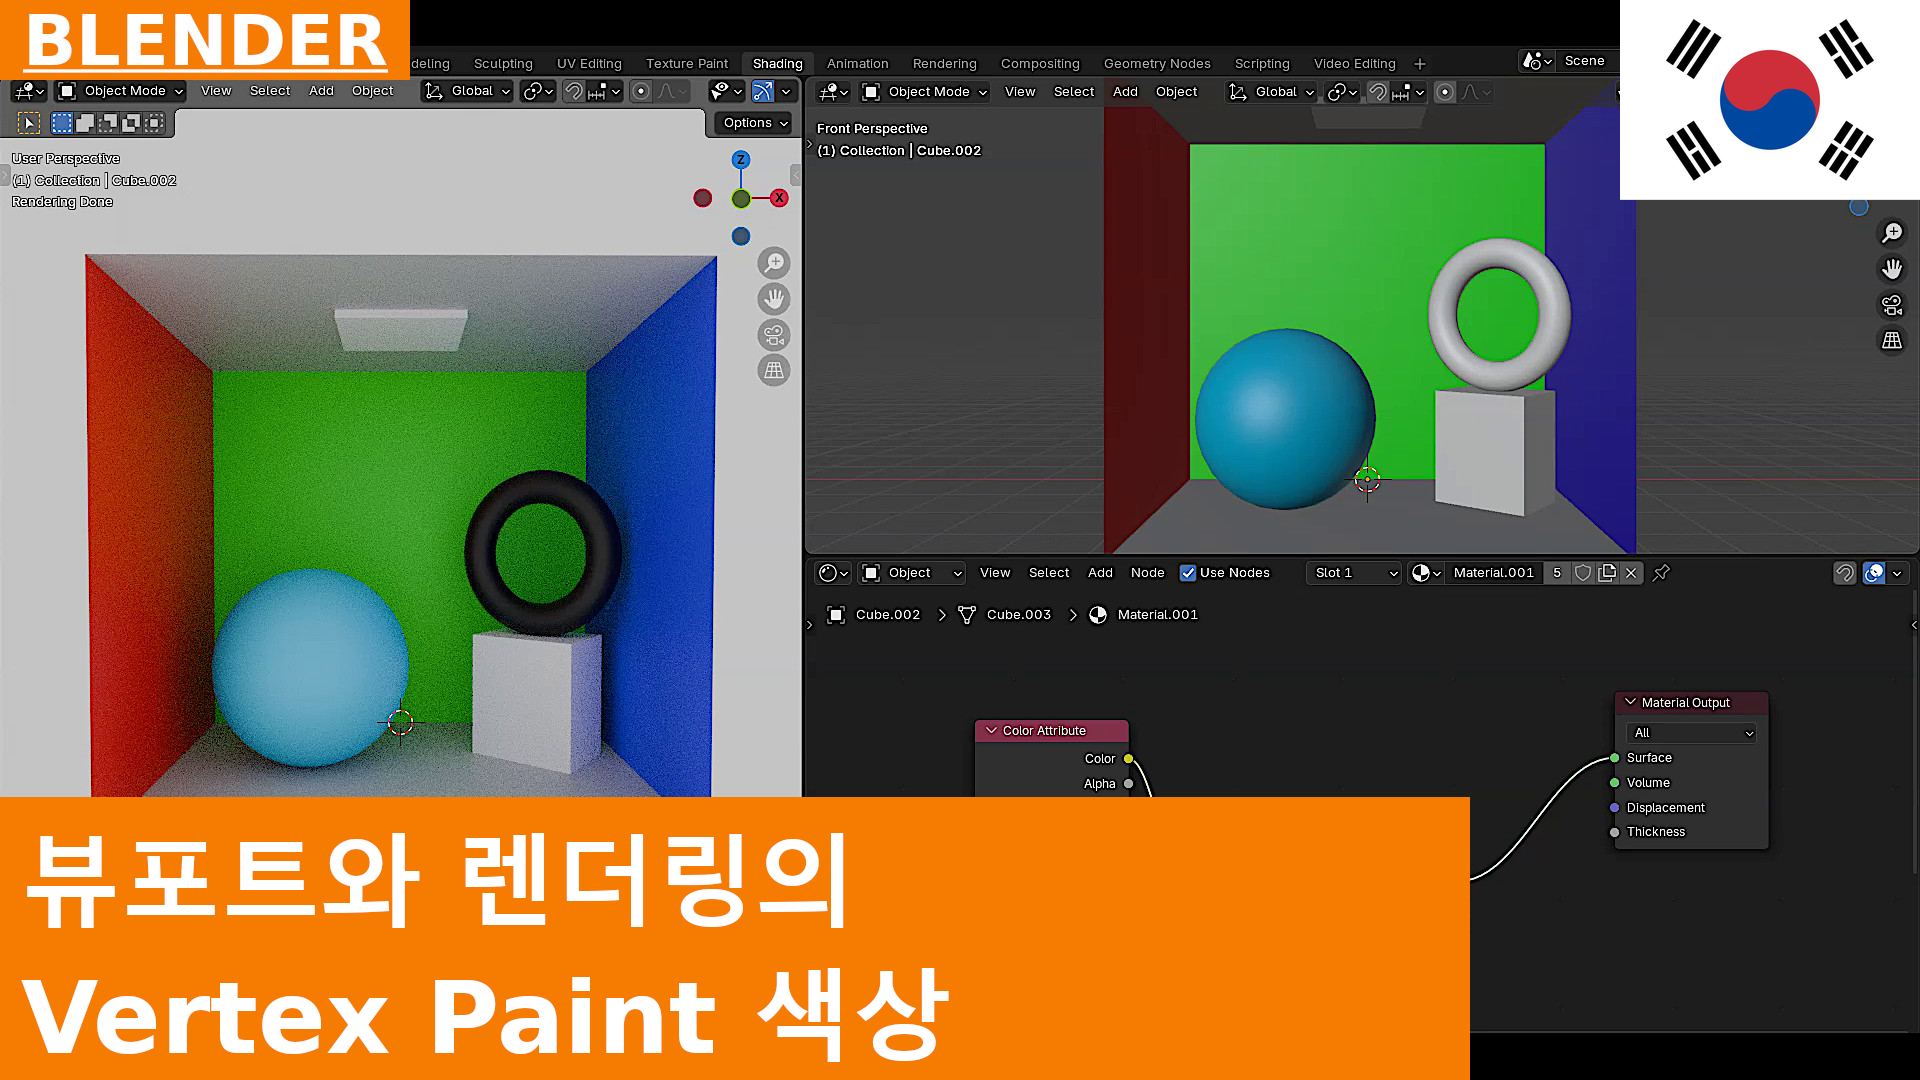Viewport: 1920px width, 1080px height.
Task: Open Node menu in shader editor
Action: coord(1147,573)
